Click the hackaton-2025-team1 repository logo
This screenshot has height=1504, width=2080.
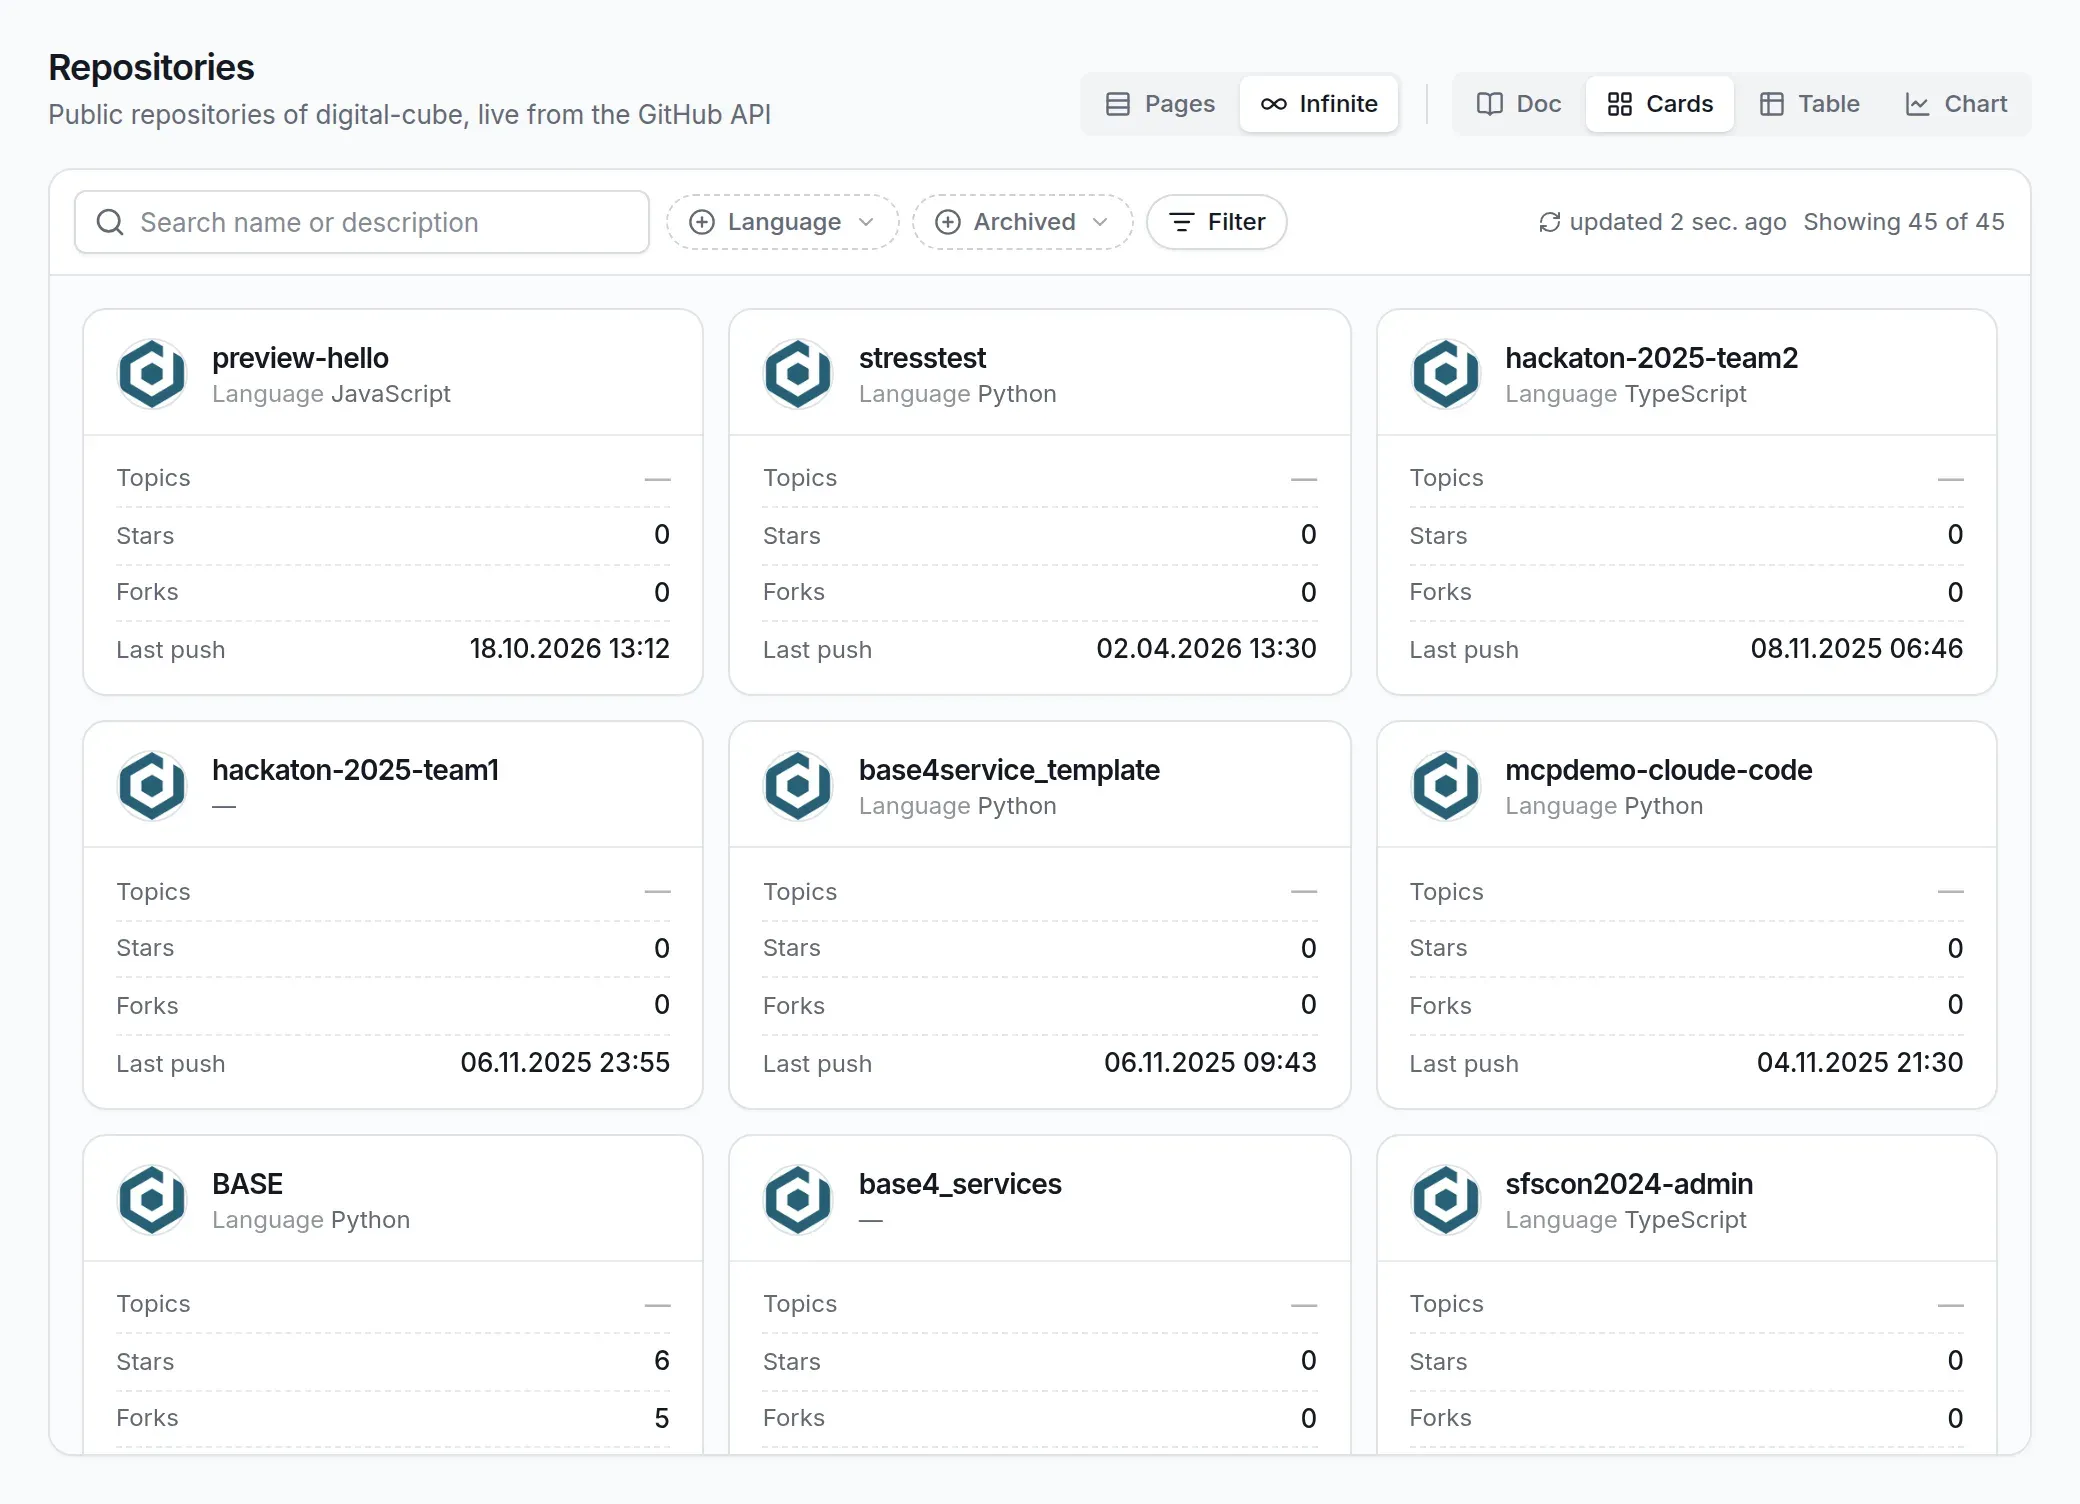152,786
